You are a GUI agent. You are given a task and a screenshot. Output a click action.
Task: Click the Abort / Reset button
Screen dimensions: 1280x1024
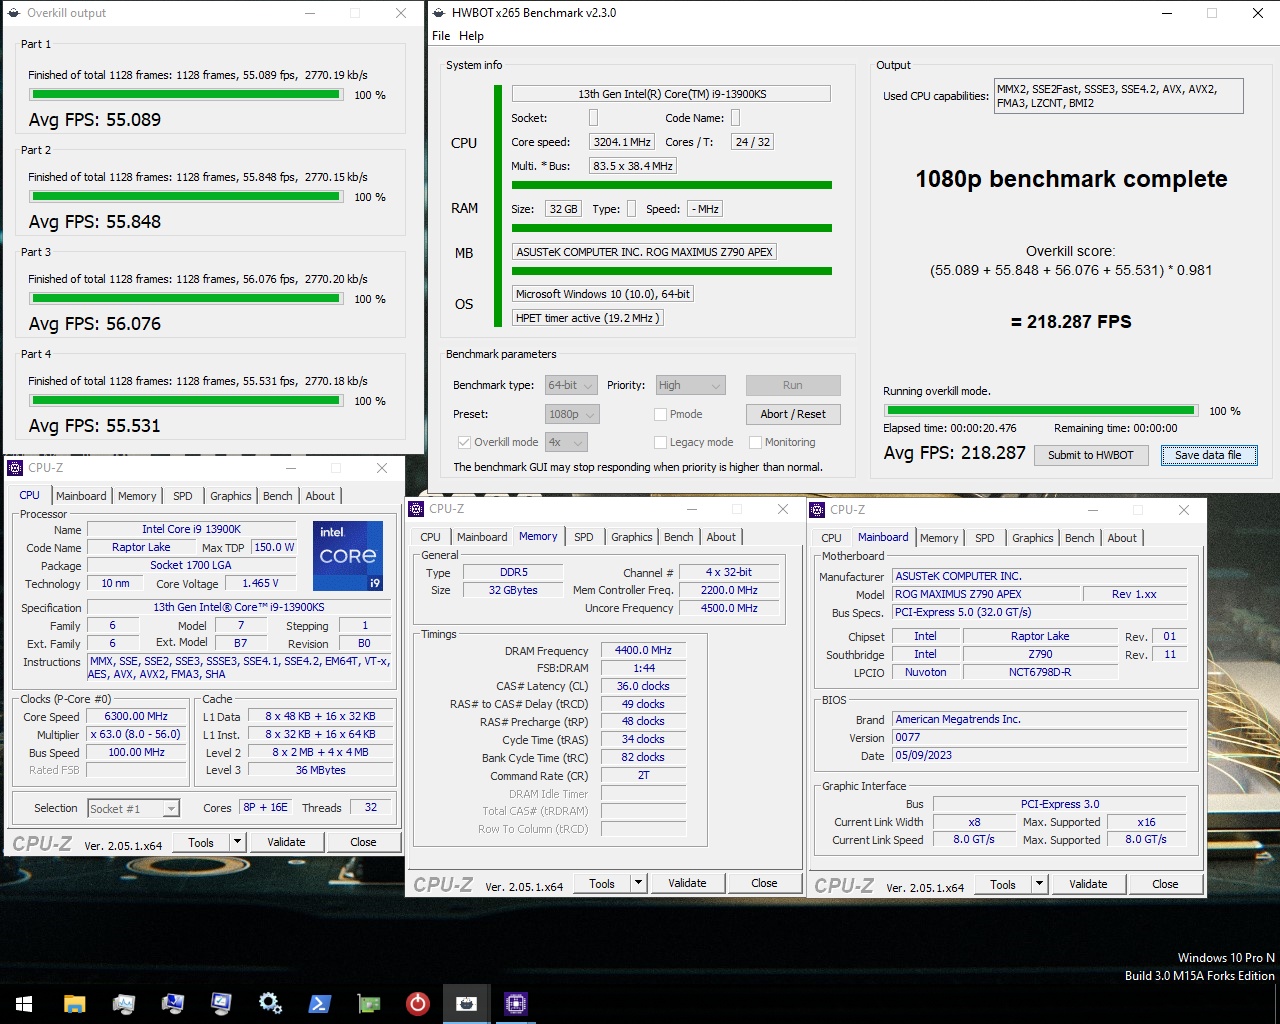point(793,414)
